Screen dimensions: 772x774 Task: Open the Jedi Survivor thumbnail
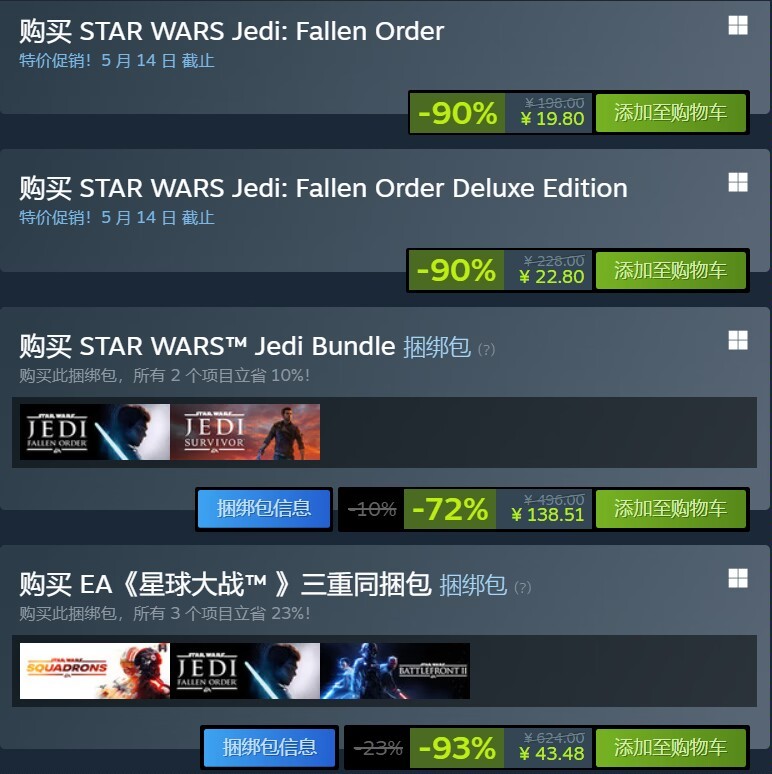point(245,432)
